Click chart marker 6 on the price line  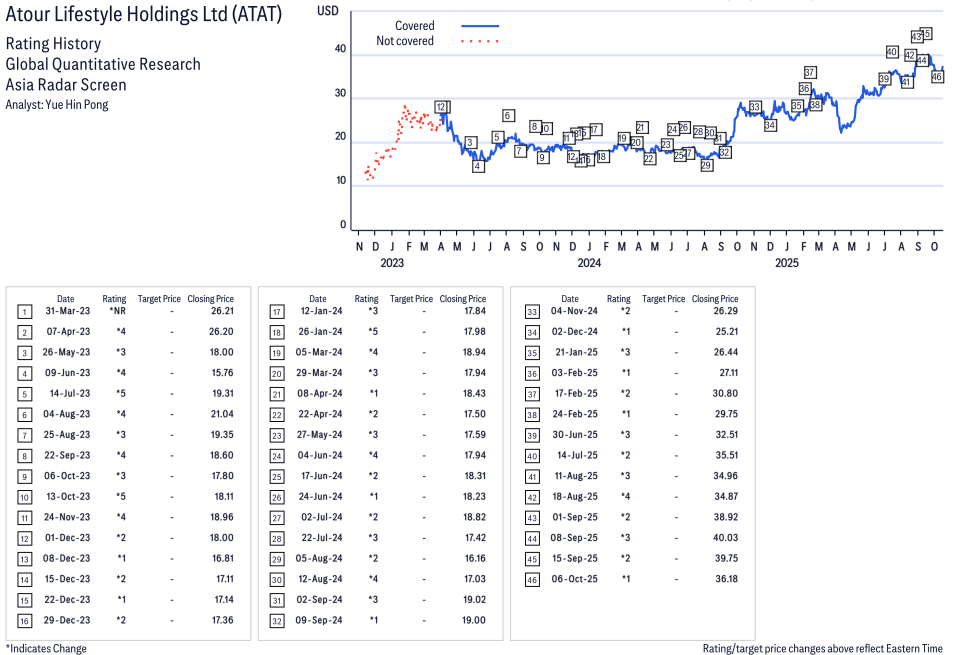pos(508,115)
